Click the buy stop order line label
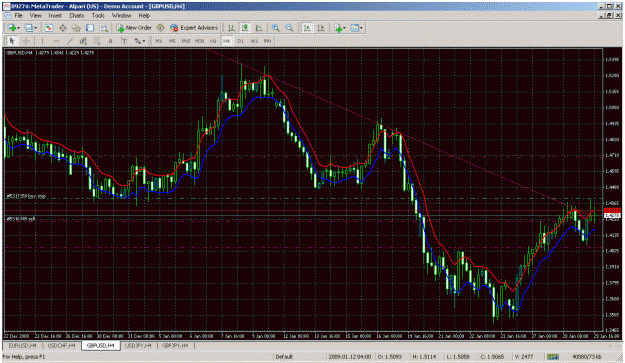 coord(26,196)
